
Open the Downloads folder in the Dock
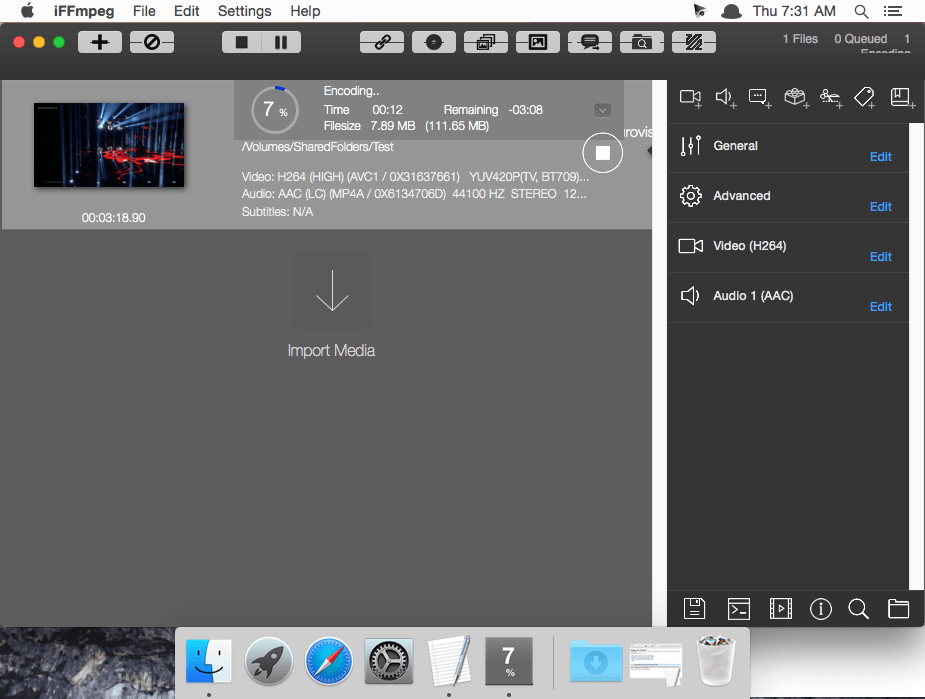pos(596,661)
